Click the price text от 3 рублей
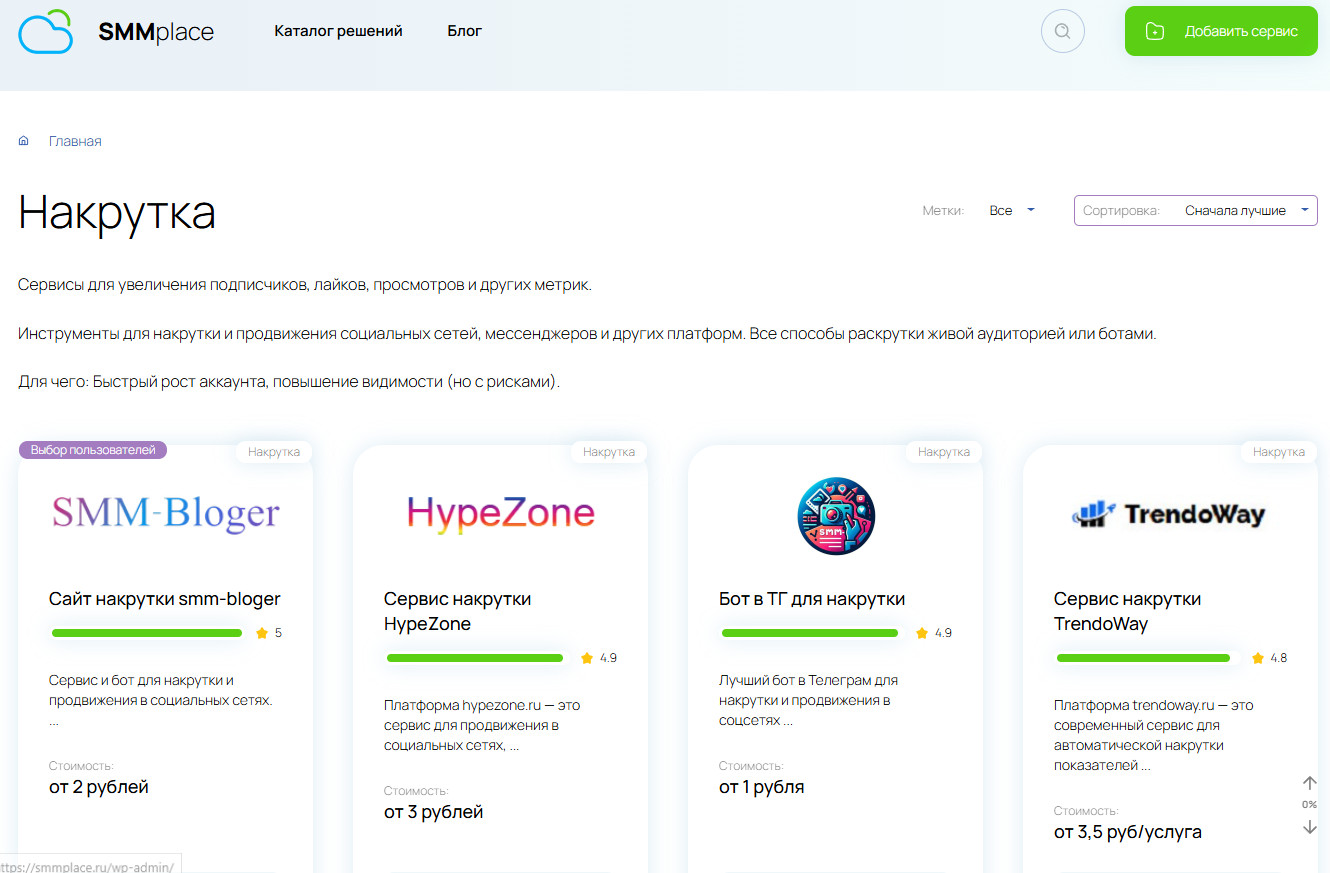Viewport: 1330px width, 873px height. pyautogui.click(x=434, y=812)
